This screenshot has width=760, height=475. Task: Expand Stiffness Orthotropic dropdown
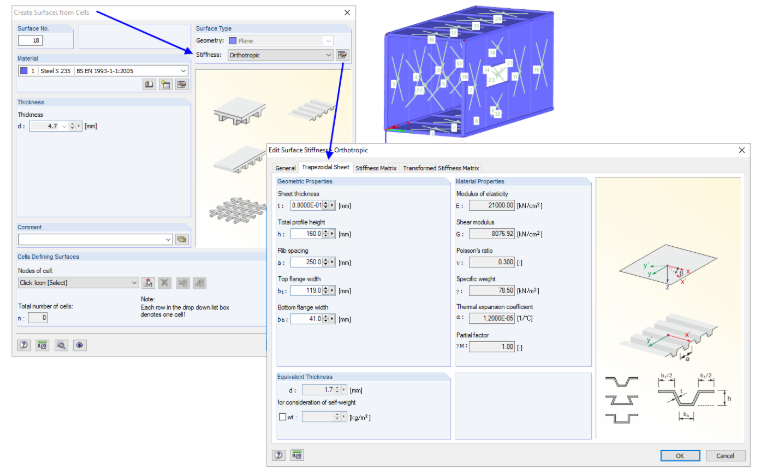click(x=328, y=55)
